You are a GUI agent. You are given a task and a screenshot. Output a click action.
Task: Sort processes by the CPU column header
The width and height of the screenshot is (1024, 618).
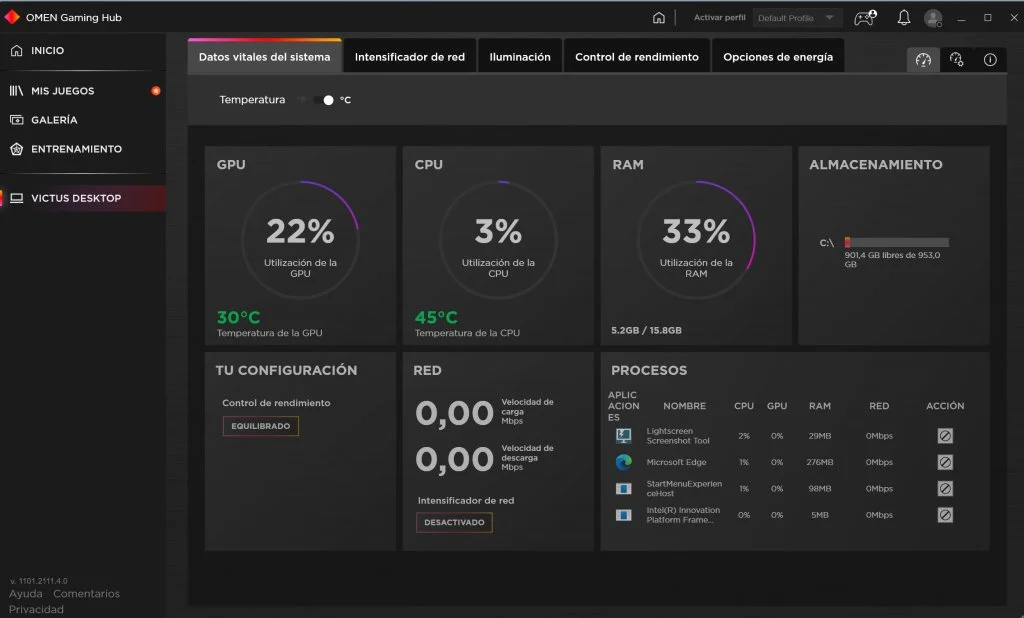[x=744, y=406]
